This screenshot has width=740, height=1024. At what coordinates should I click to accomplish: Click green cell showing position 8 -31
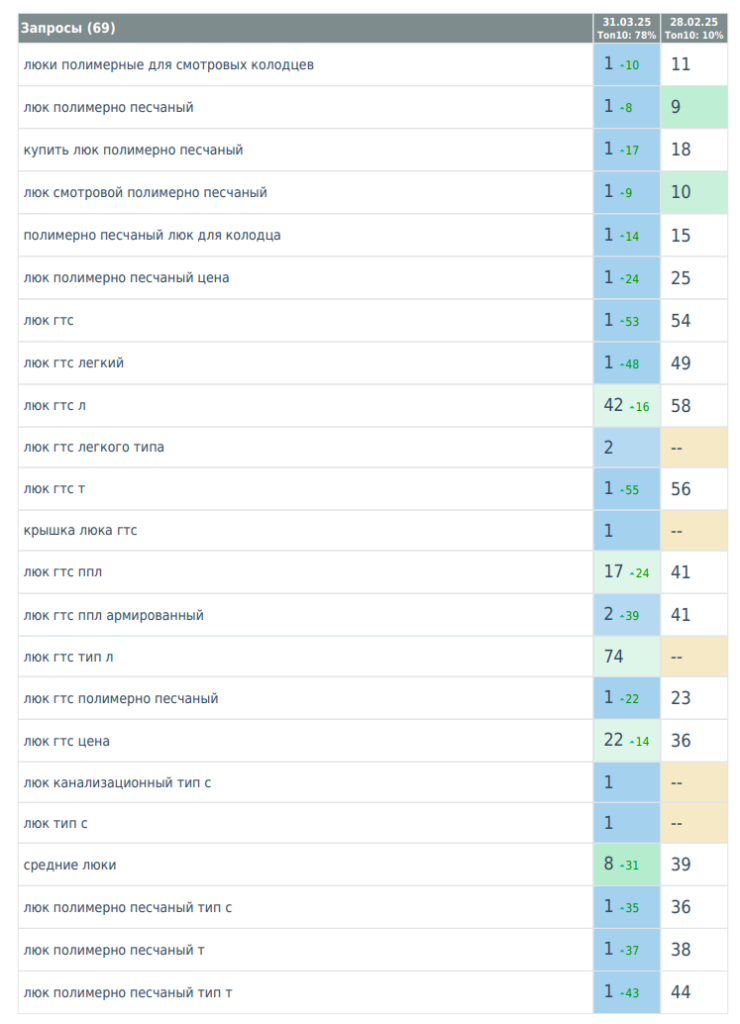626,865
